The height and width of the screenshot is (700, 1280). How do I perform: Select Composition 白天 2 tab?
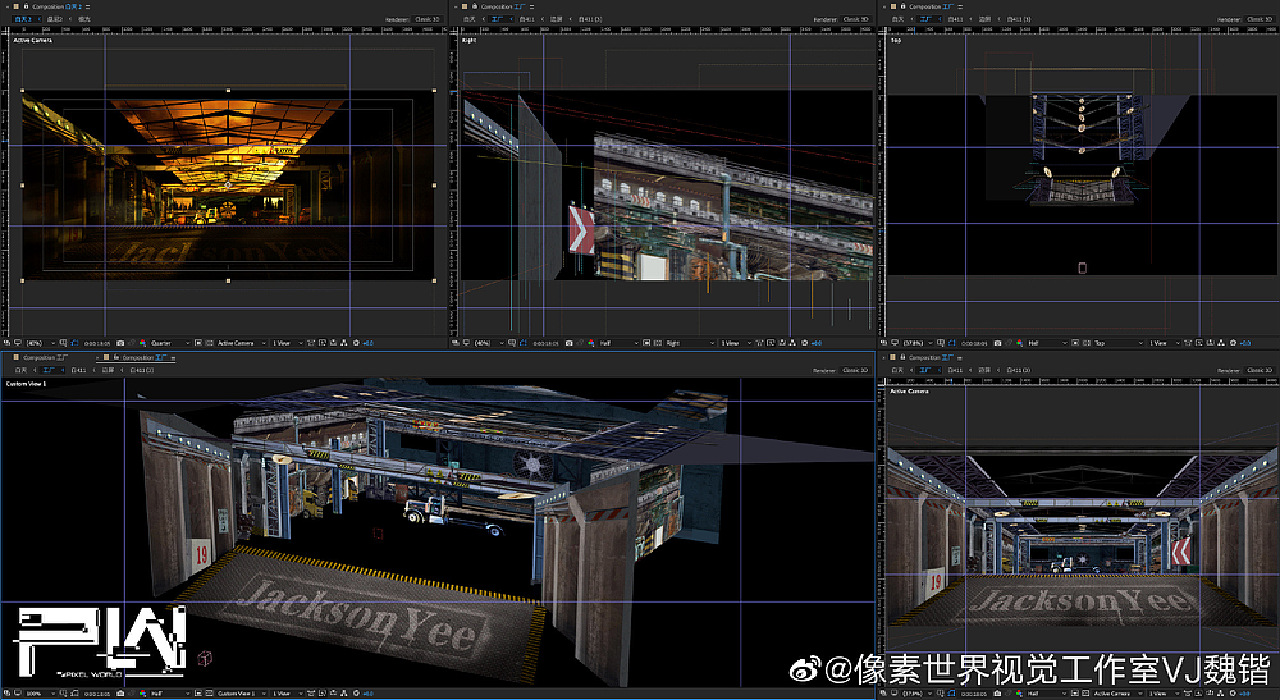click(x=57, y=7)
